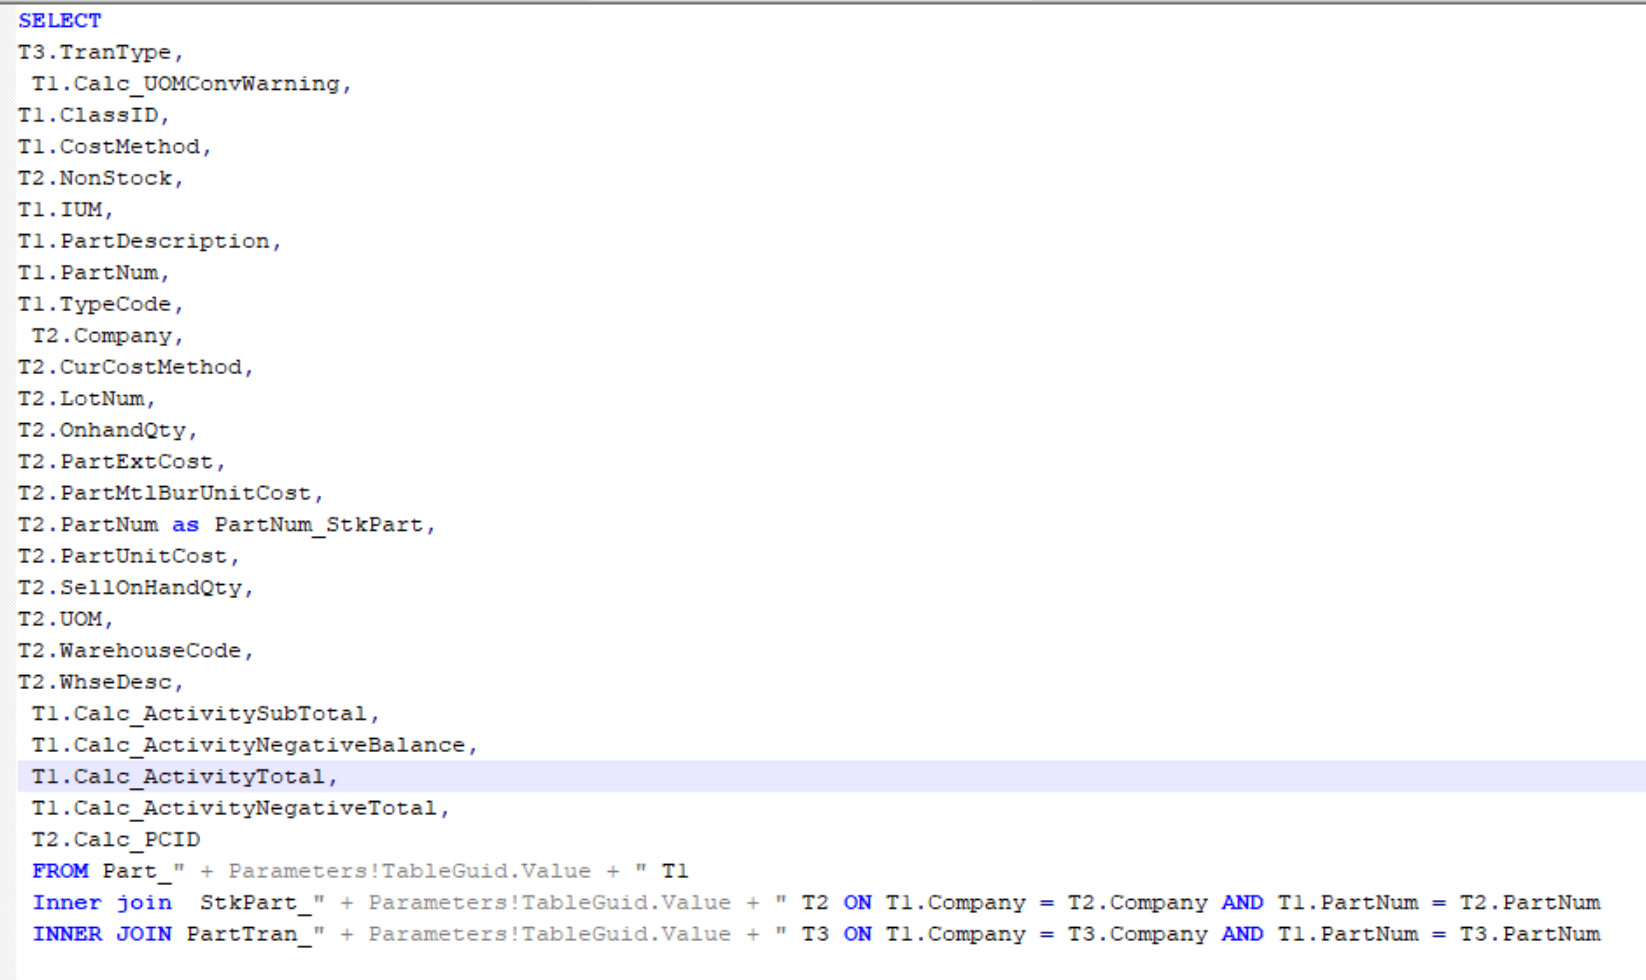Image resolution: width=1646 pixels, height=980 pixels.
Task: Click the T2.Company line
Action: pos(108,336)
